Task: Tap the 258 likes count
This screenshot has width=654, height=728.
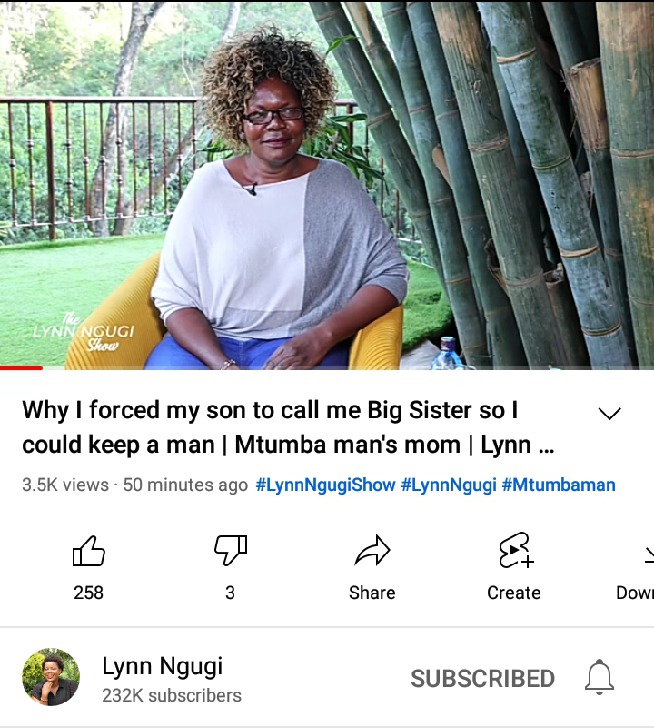Action: pyautogui.click(x=88, y=592)
